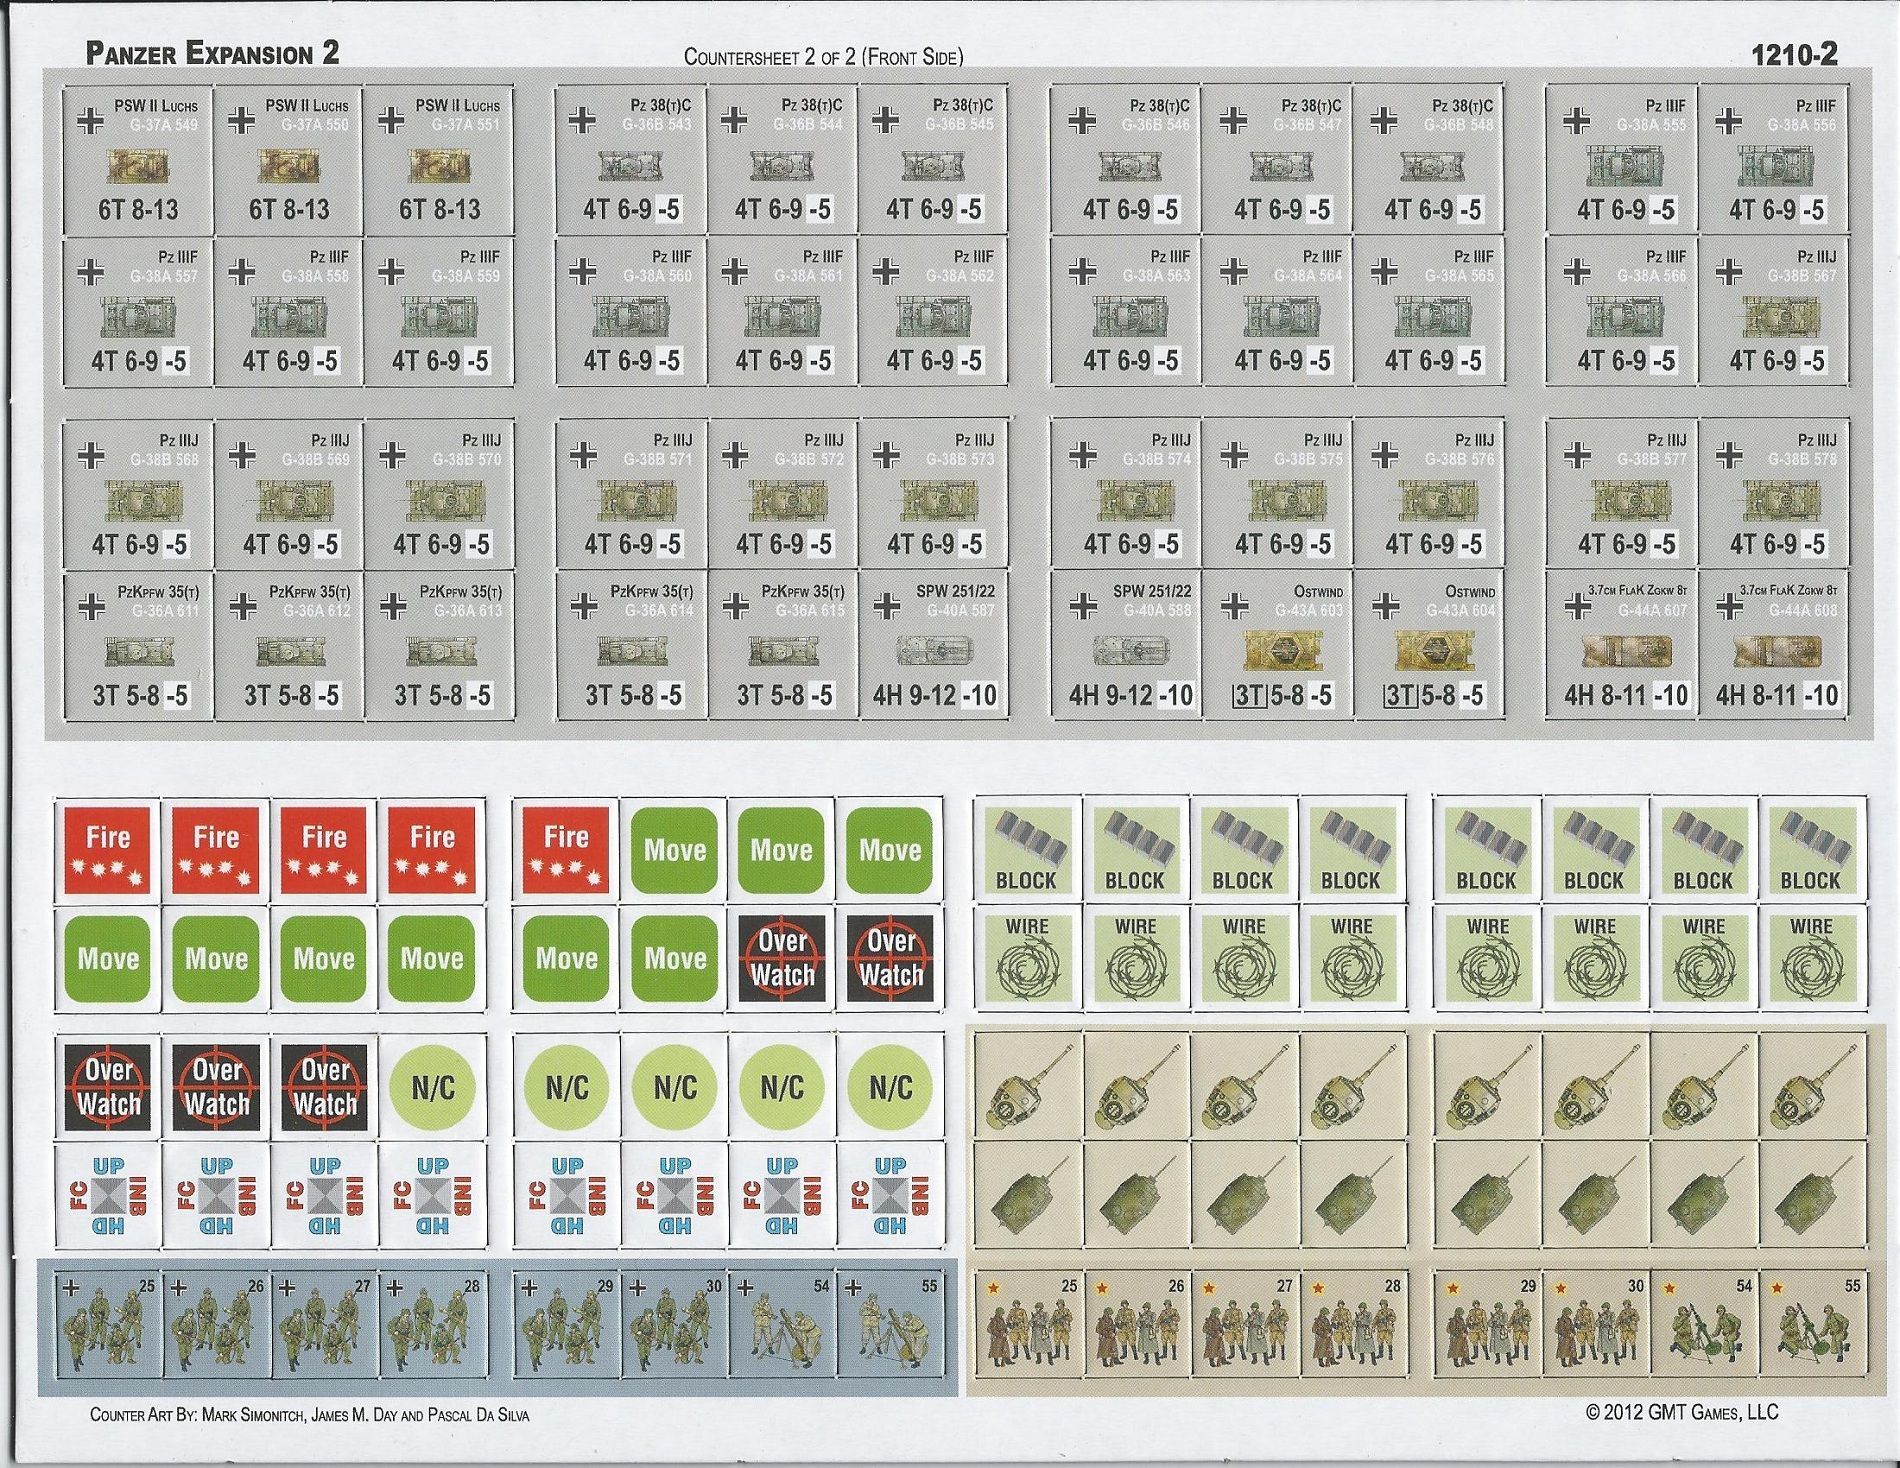
Task: Click the Pz IIIJ G-38B 578 counter
Action: click(1776, 495)
